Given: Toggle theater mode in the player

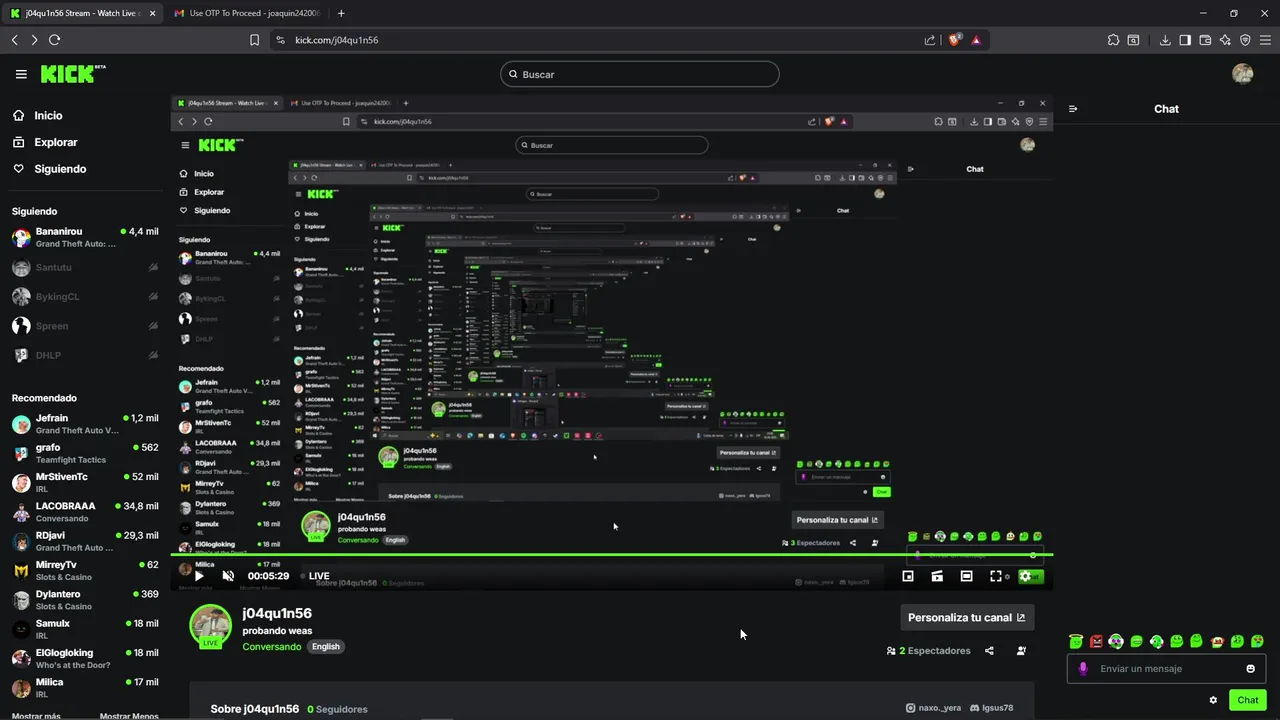Looking at the screenshot, I should [966, 576].
